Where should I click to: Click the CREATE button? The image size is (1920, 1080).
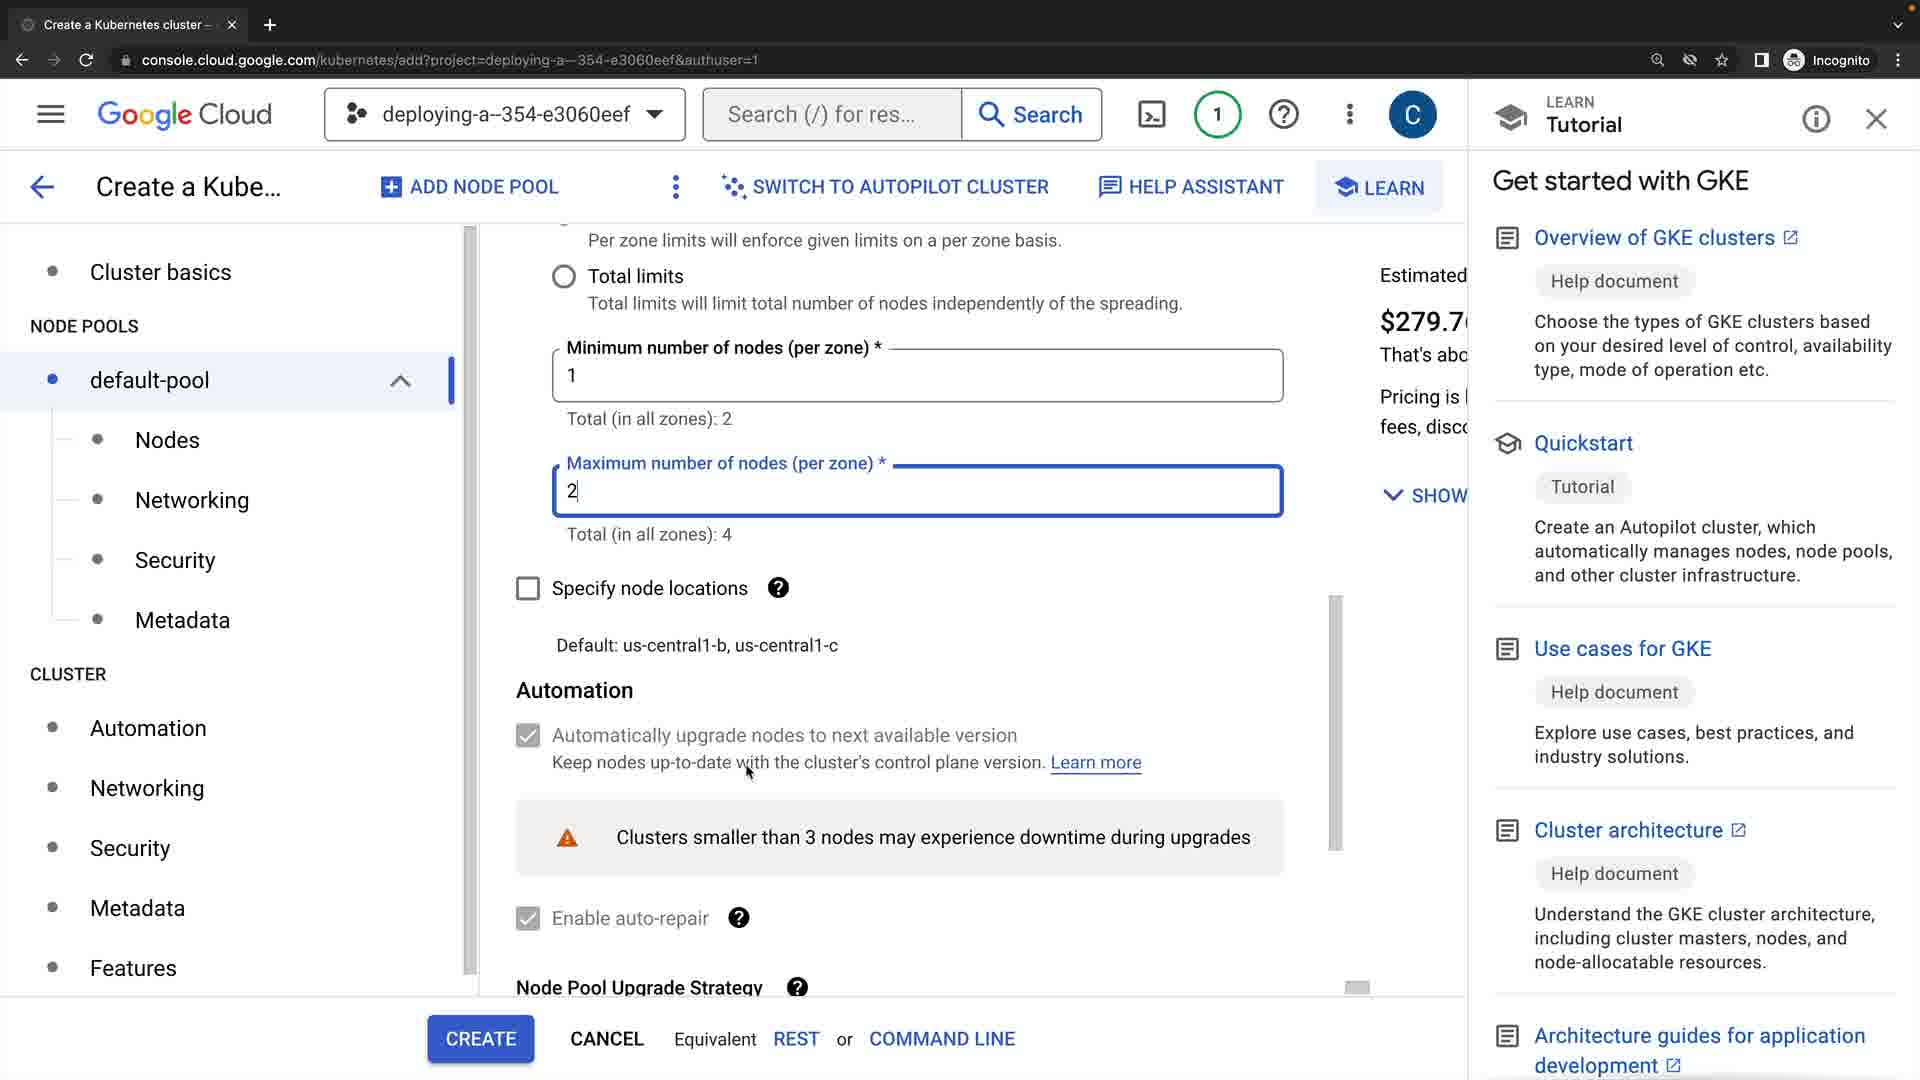click(x=481, y=1039)
